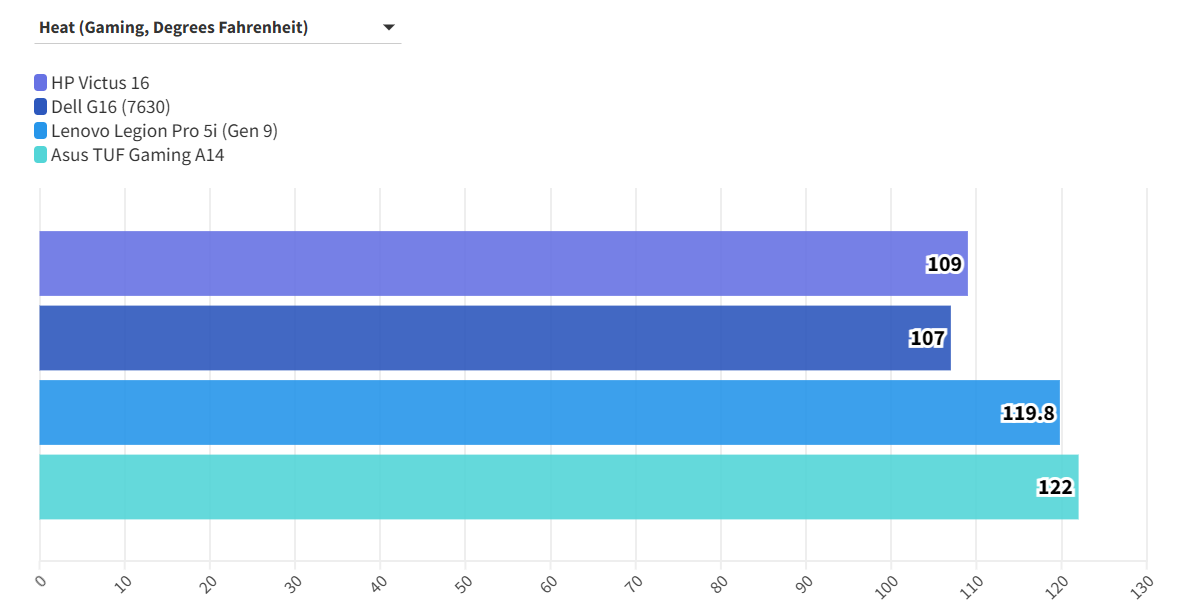Click the Lenovo Legion Pro 5i legend swatch
Viewport: 1189px width, 609px height.
pyautogui.click(x=40, y=131)
